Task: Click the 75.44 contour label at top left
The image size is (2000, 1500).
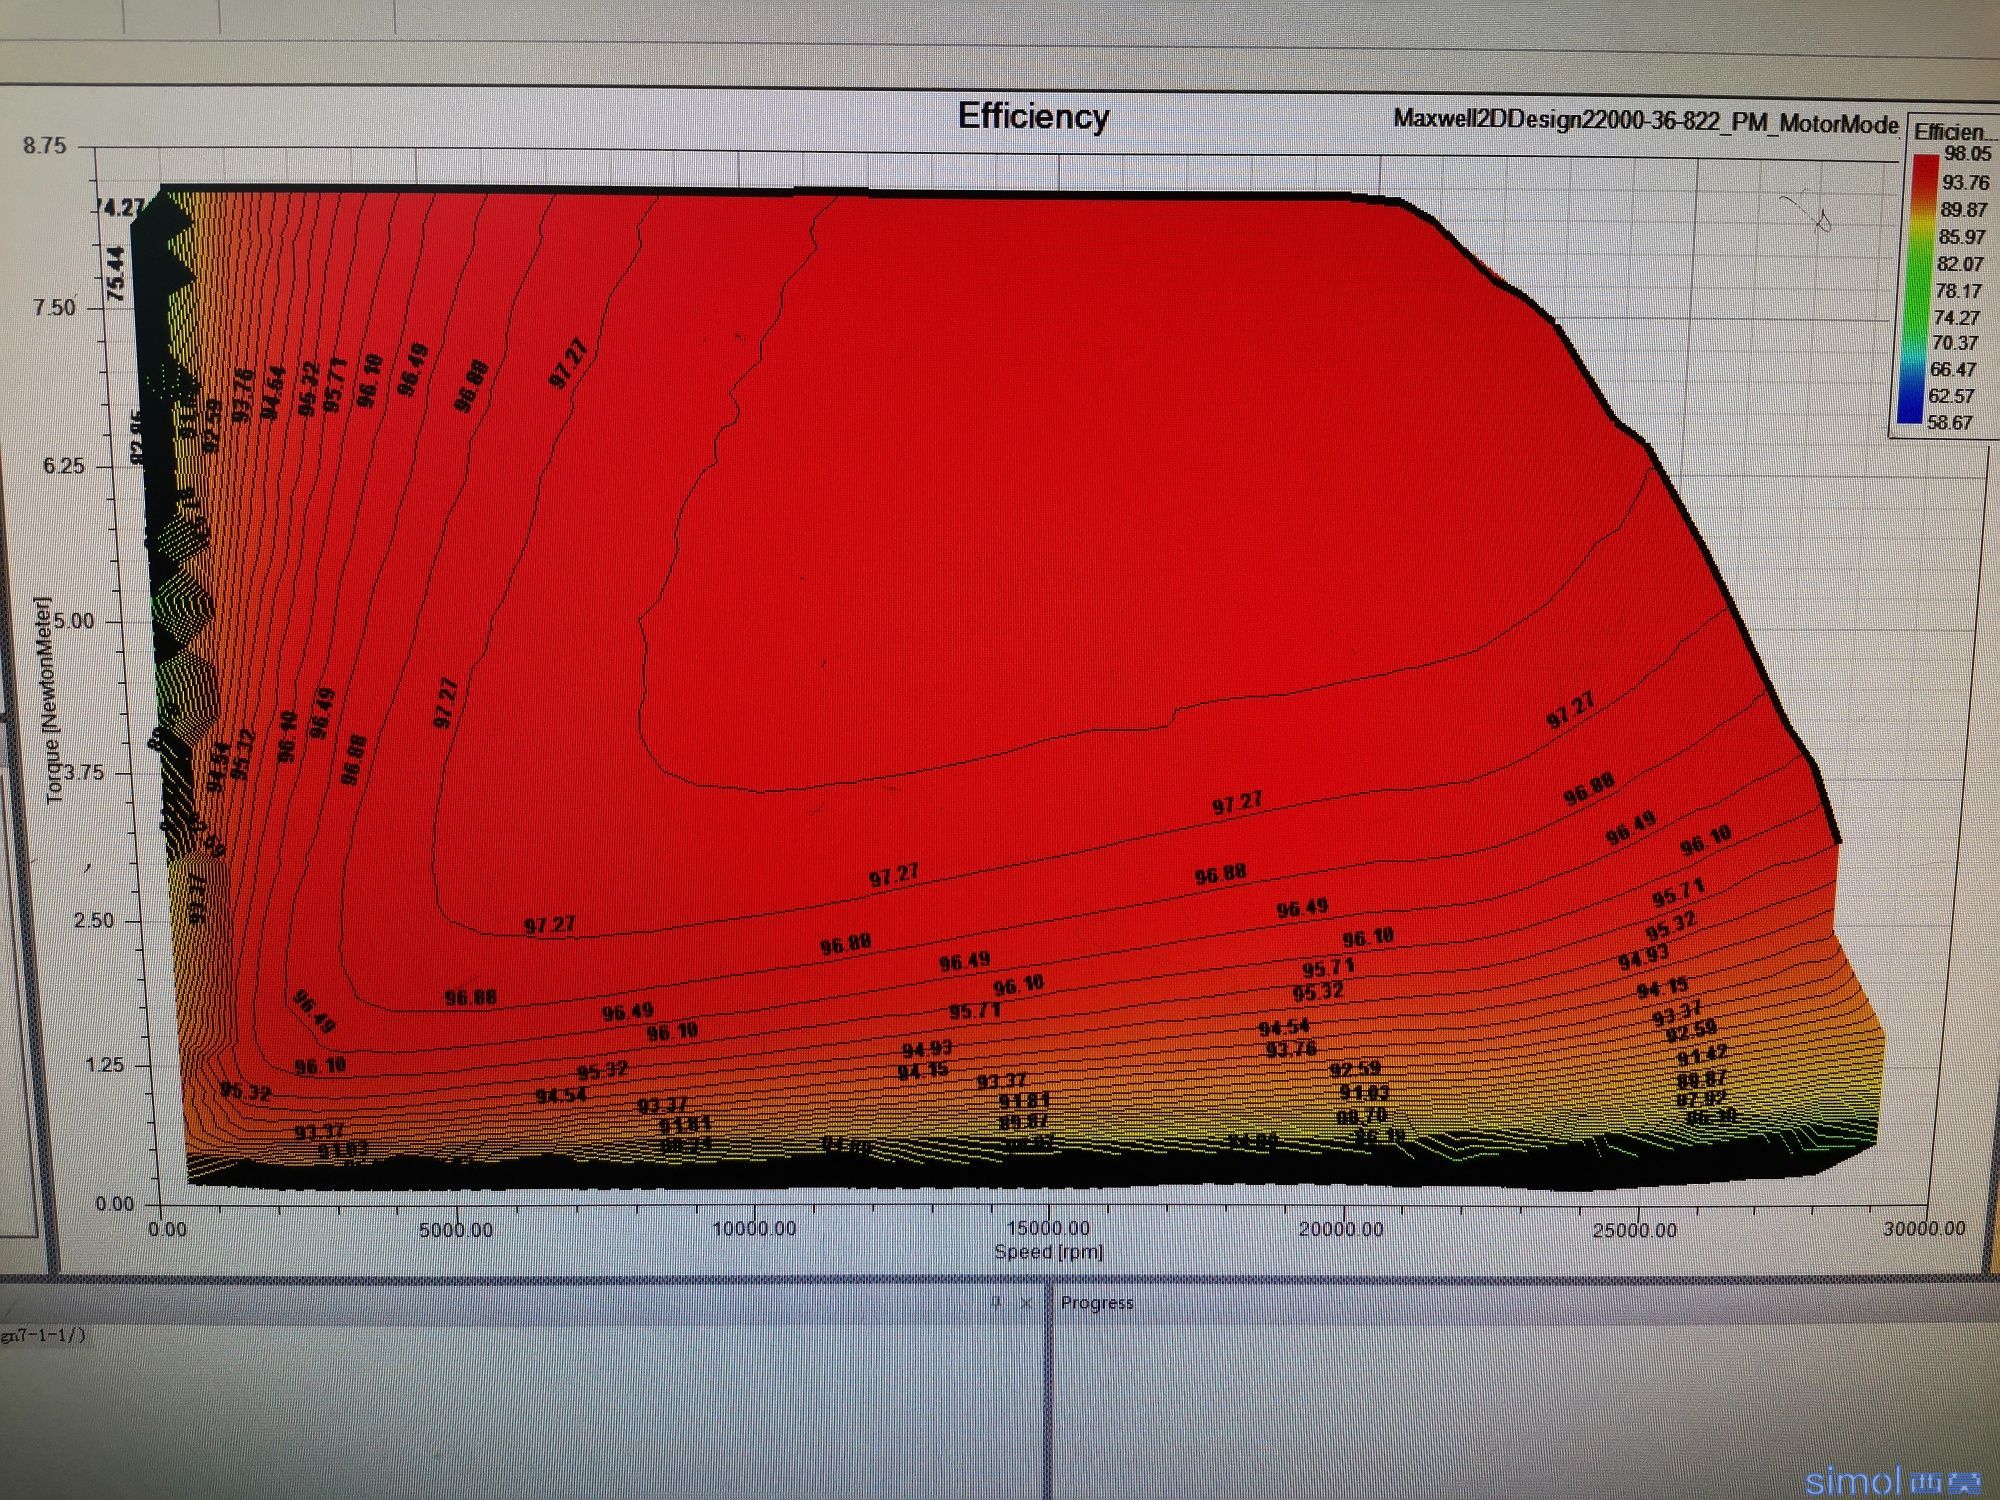Action: pyautogui.click(x=116, y=273)
